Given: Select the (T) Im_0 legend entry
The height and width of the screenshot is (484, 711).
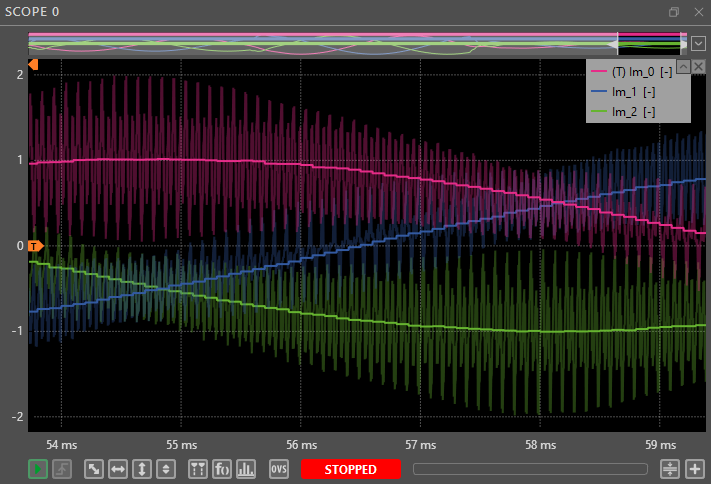Looking at the screenshot, I should [x=640, y=73].
